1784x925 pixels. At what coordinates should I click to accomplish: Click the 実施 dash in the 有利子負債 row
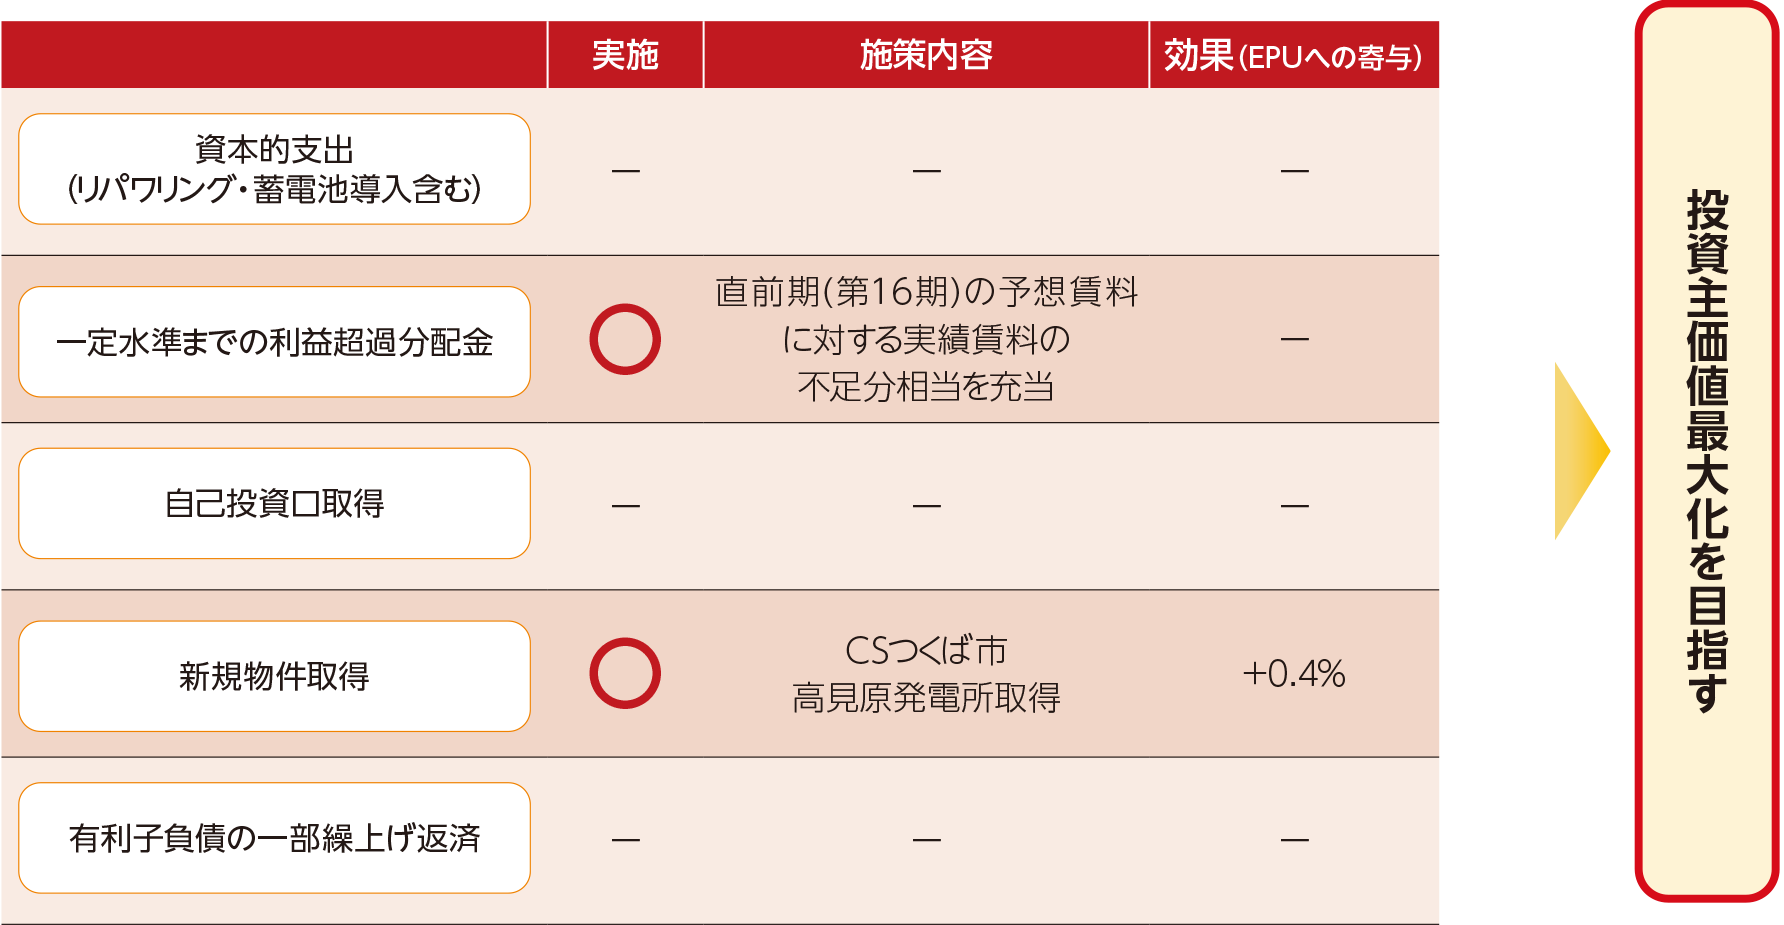tap(625, 840)
